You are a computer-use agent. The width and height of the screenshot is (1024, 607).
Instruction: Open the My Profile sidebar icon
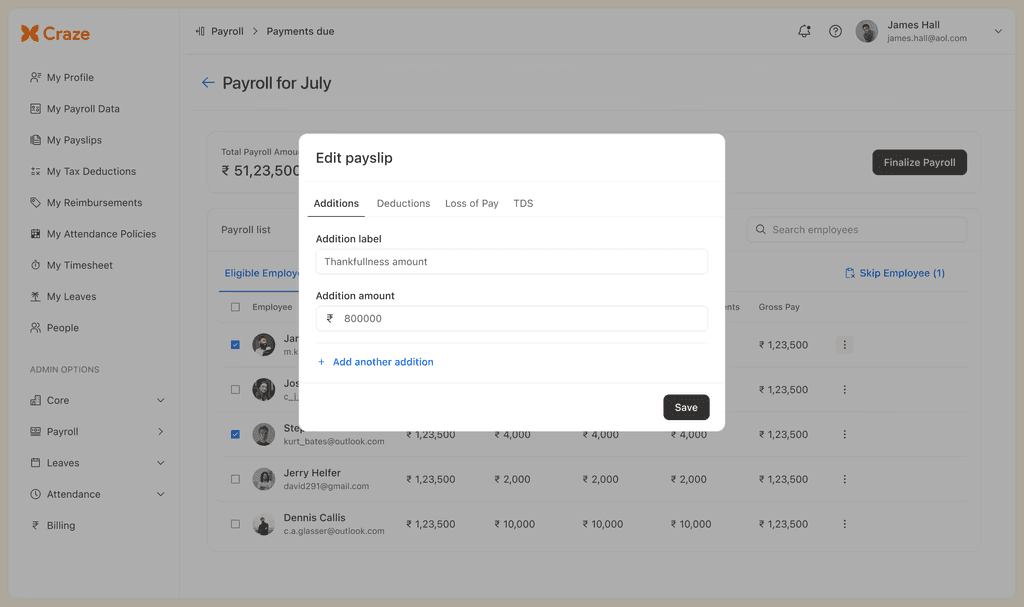34,77
